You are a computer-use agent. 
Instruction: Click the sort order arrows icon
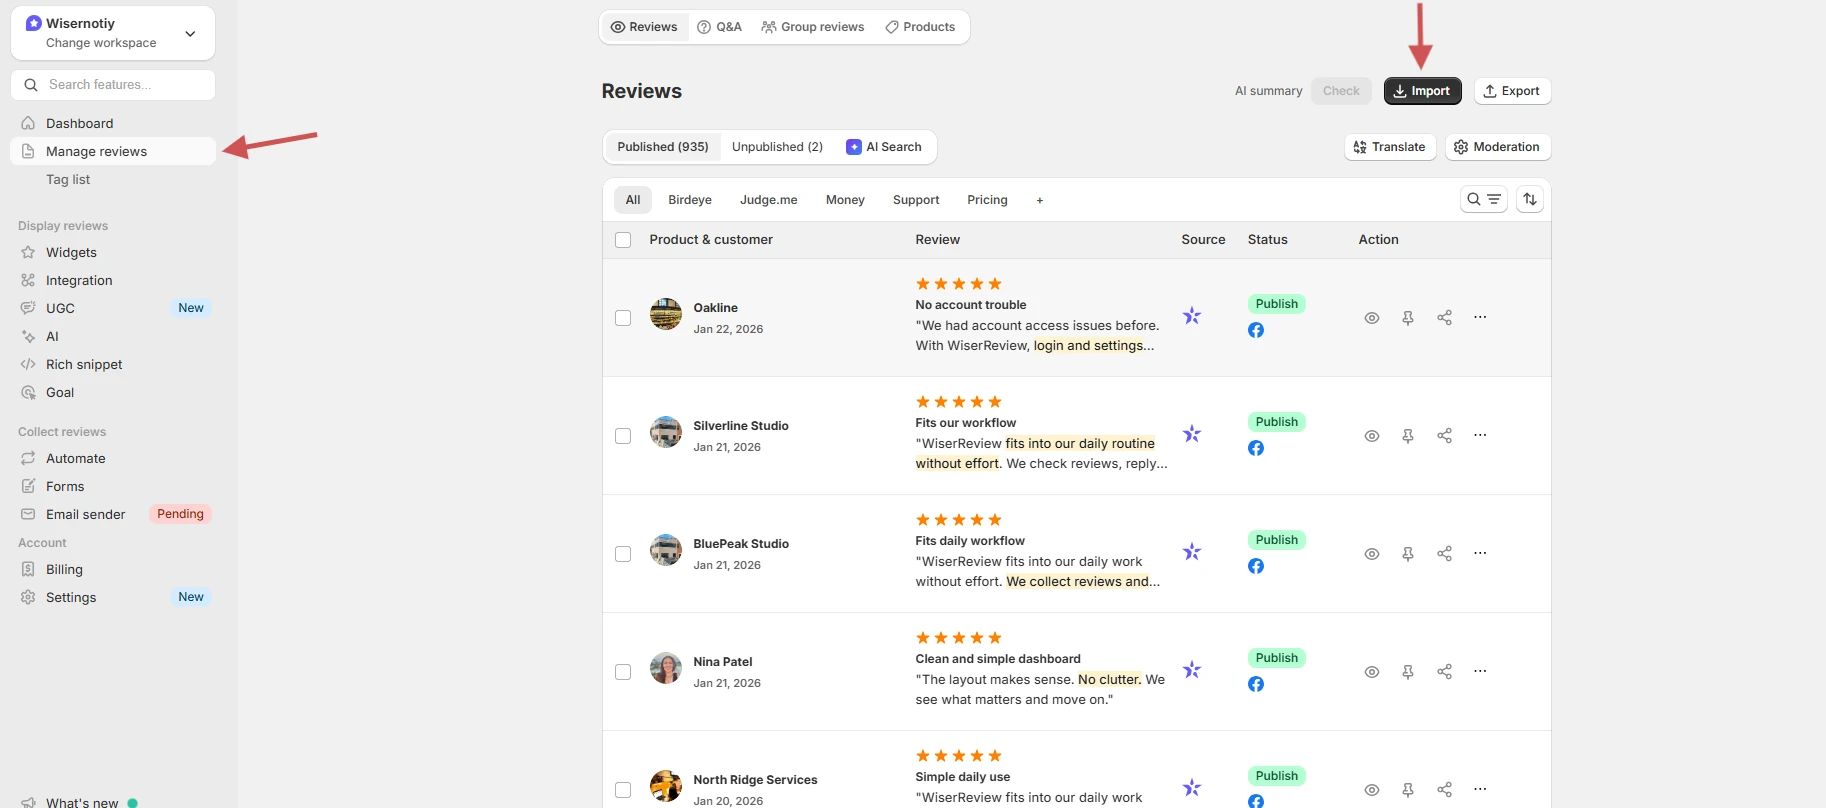[1530, 199]
